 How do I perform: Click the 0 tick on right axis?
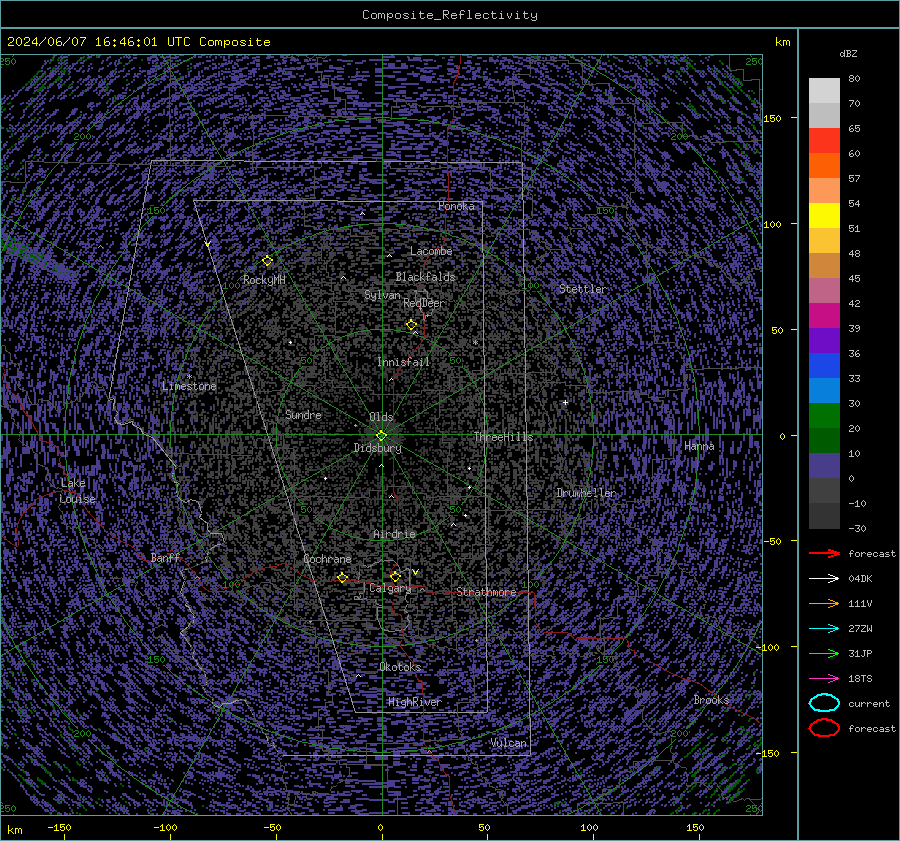pos(782,436)
